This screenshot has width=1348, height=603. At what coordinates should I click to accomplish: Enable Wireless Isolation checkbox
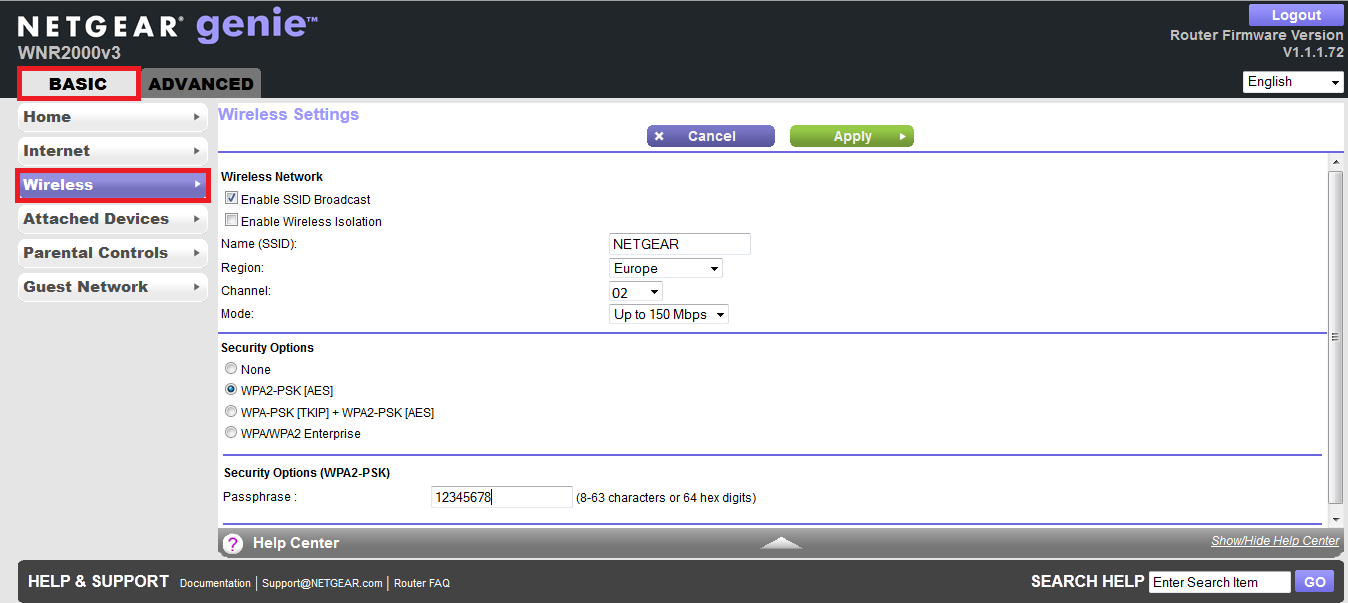coord(231,221)
